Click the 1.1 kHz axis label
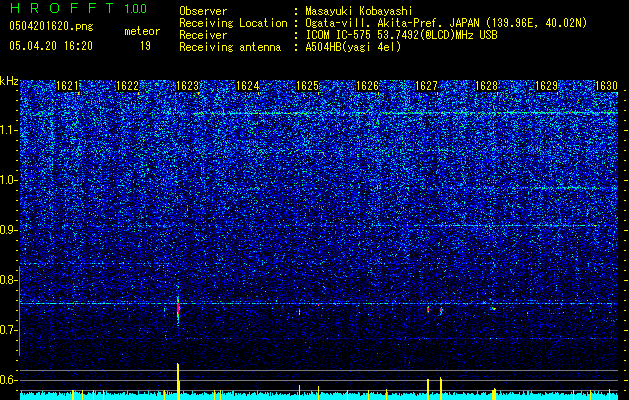 point(8,130)
